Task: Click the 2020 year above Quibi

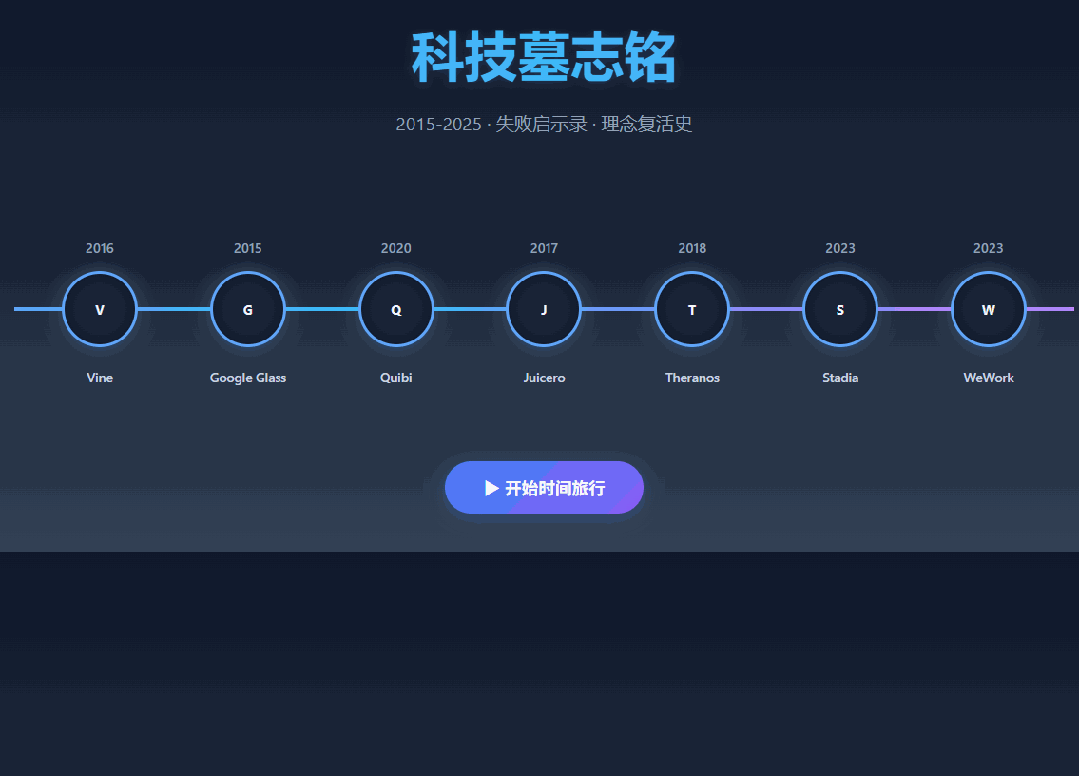Action: click(x=396, y=248)
